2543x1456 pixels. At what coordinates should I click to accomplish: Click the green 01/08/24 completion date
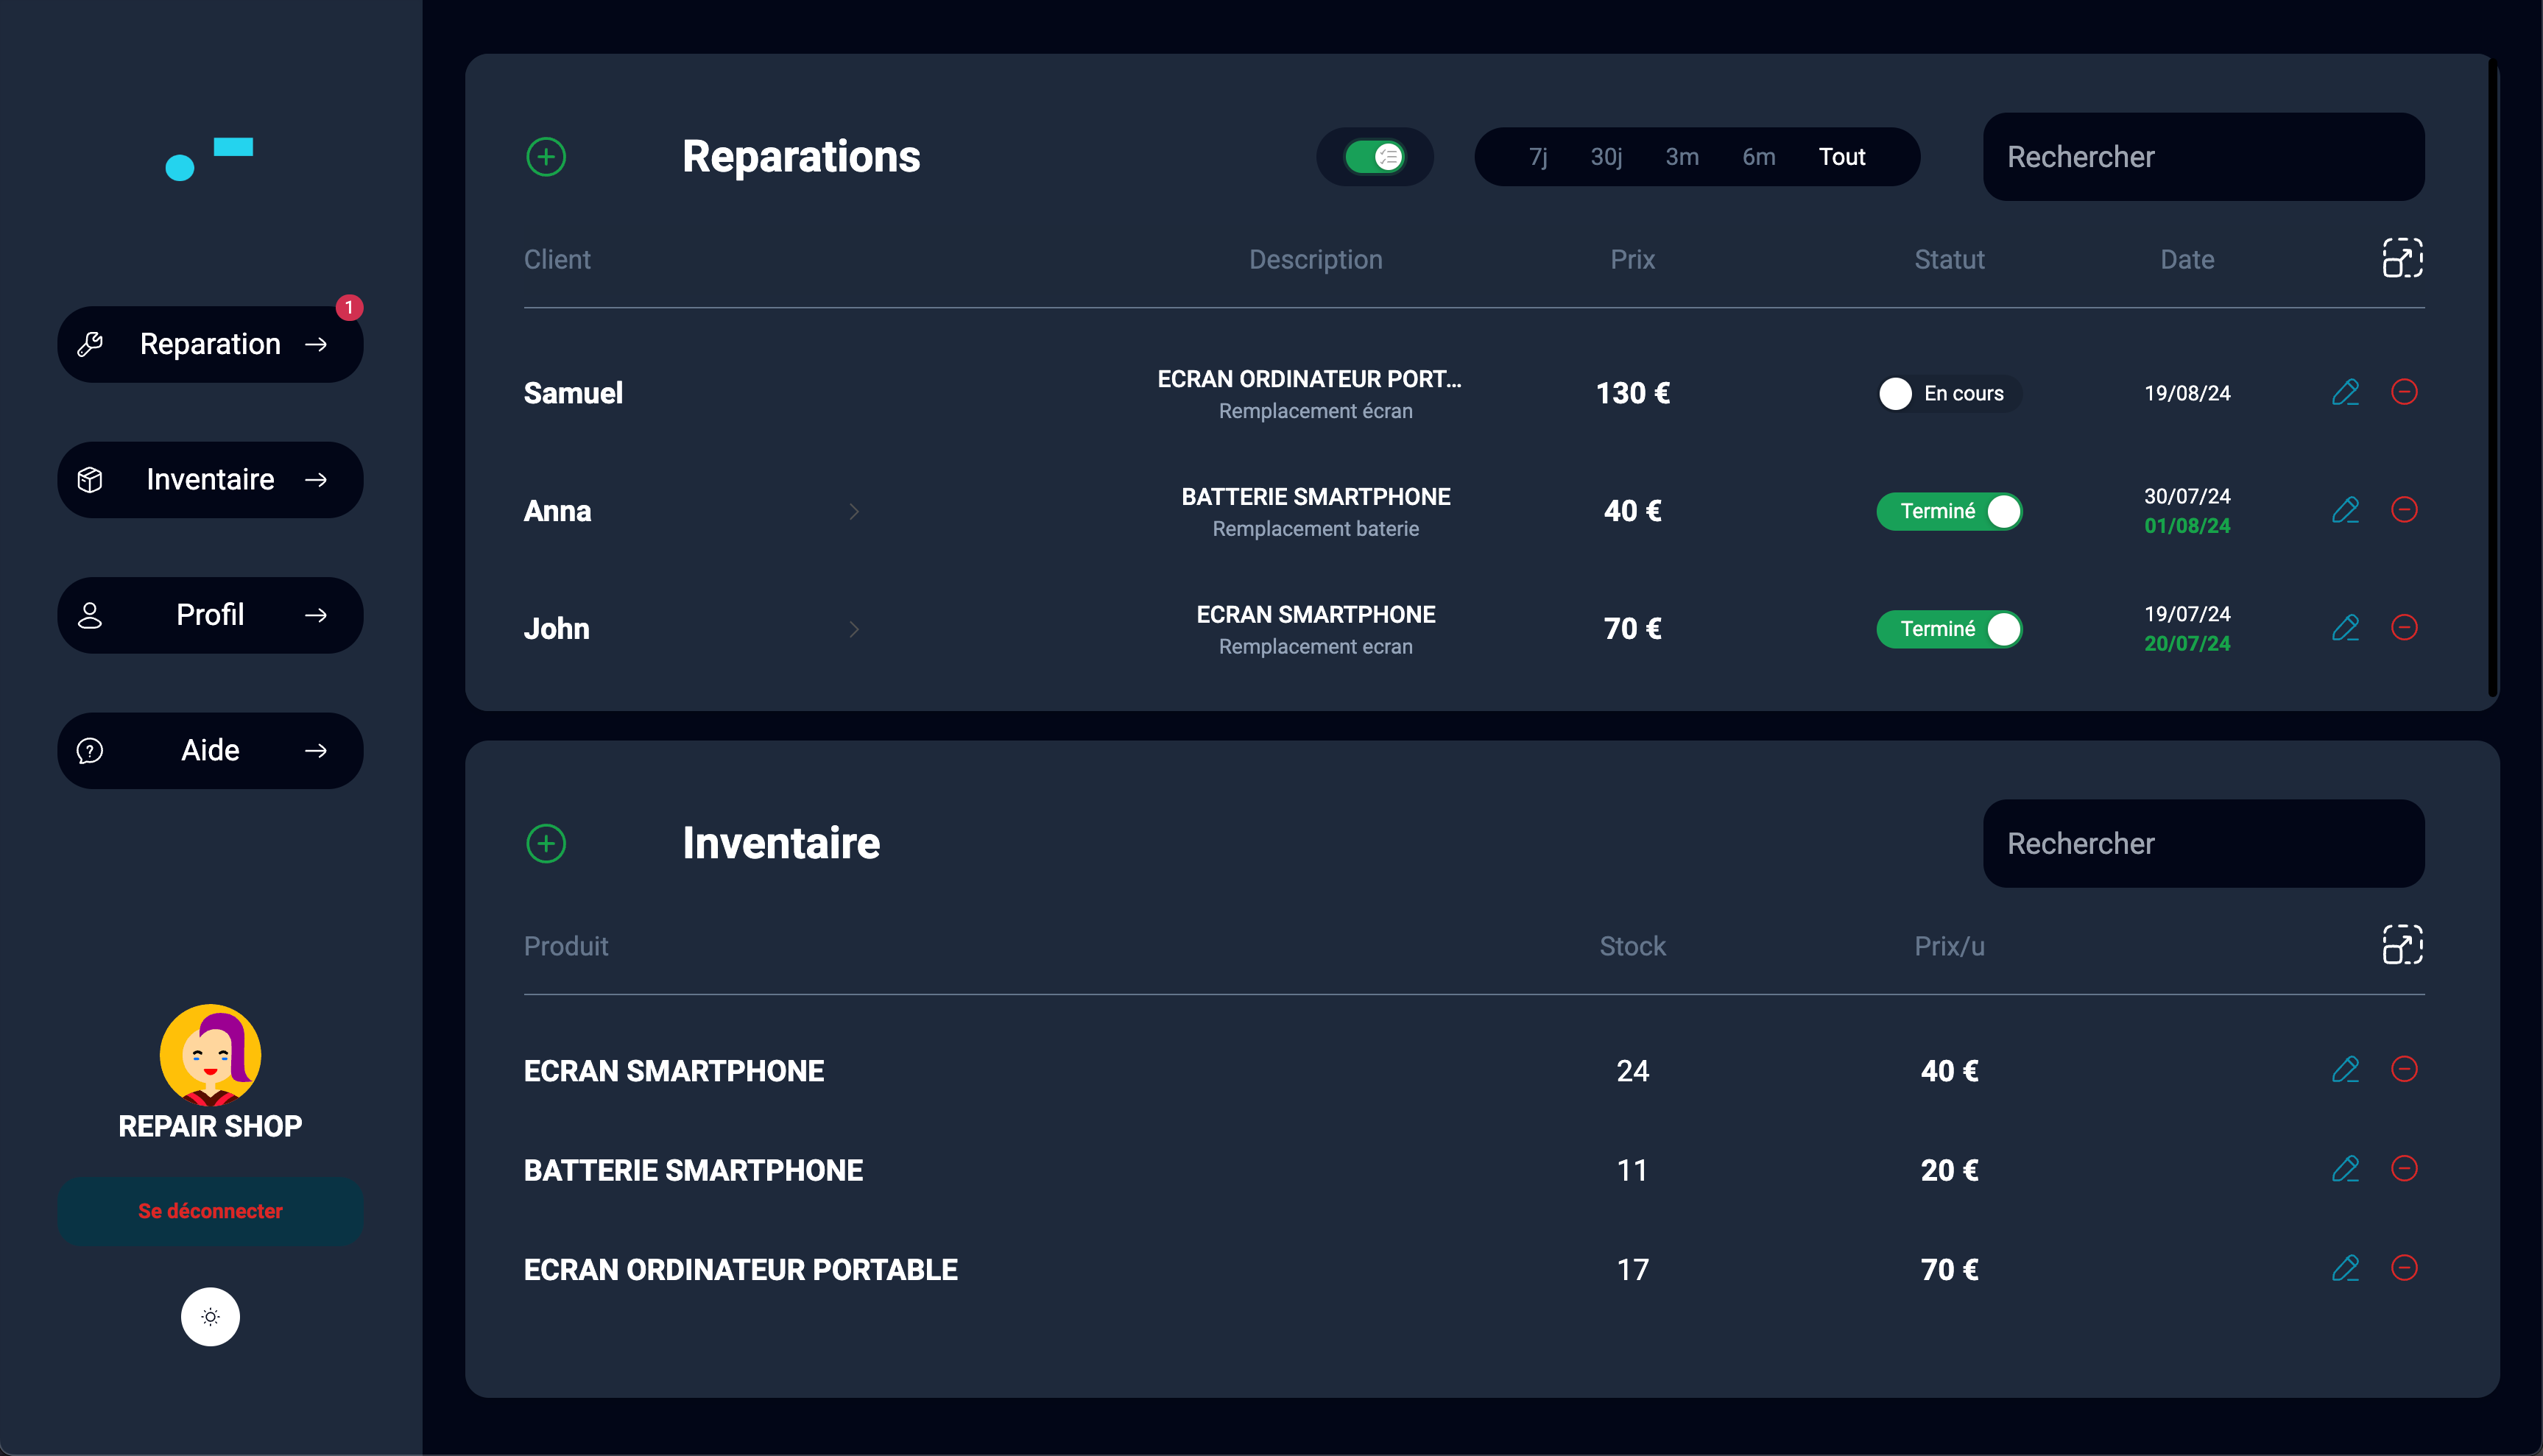click(2187, 526)
